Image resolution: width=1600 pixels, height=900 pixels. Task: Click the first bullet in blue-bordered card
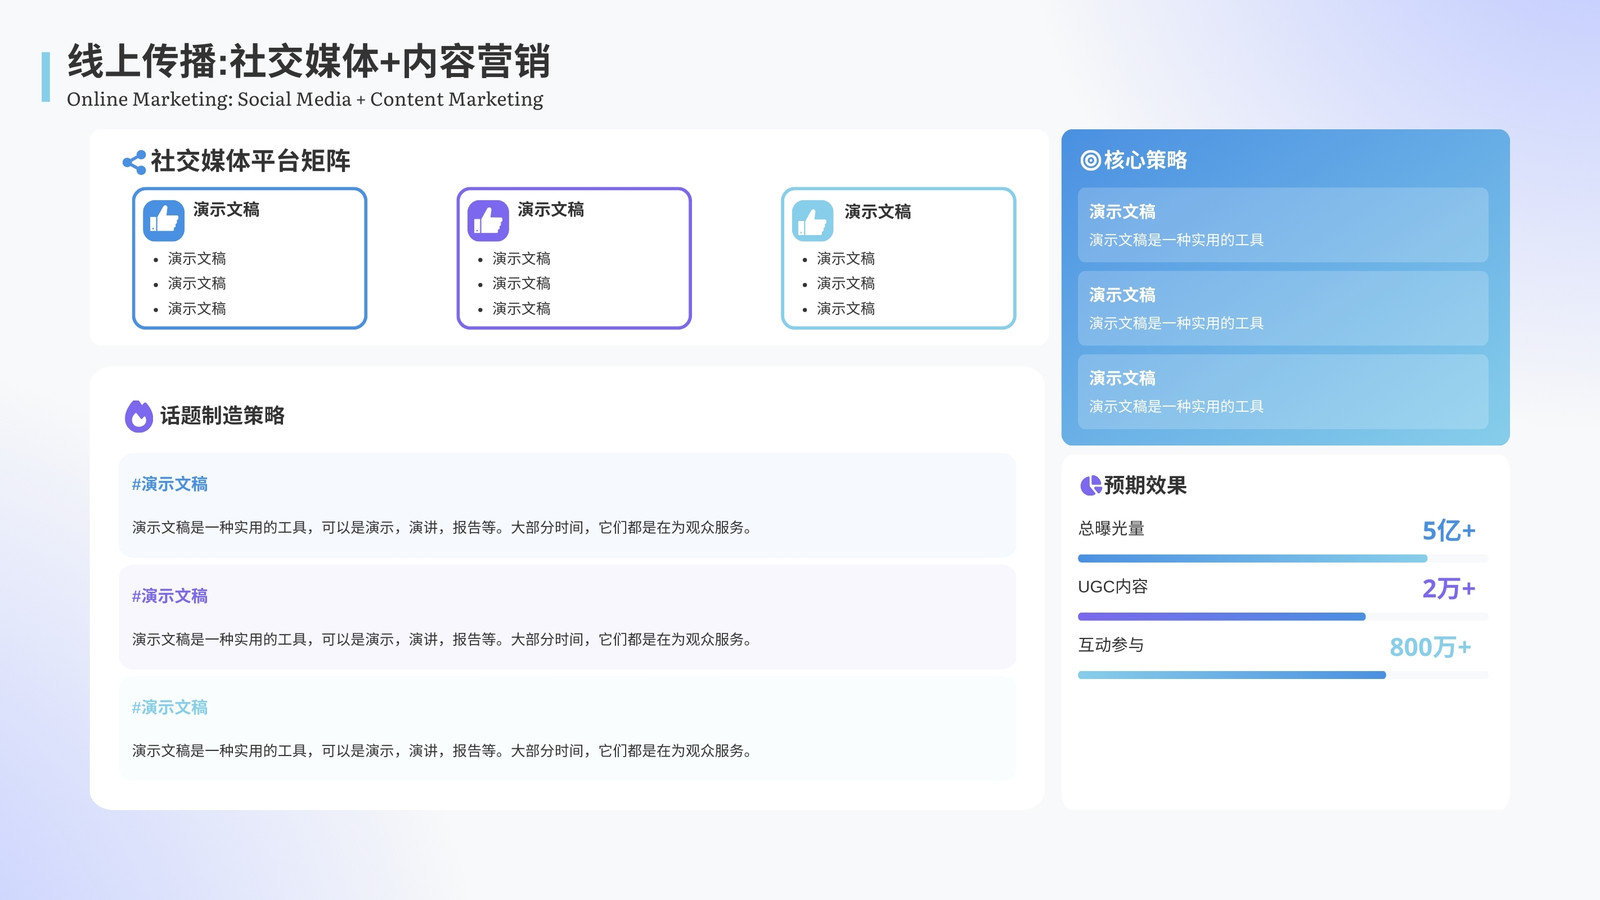click(197, 258)
